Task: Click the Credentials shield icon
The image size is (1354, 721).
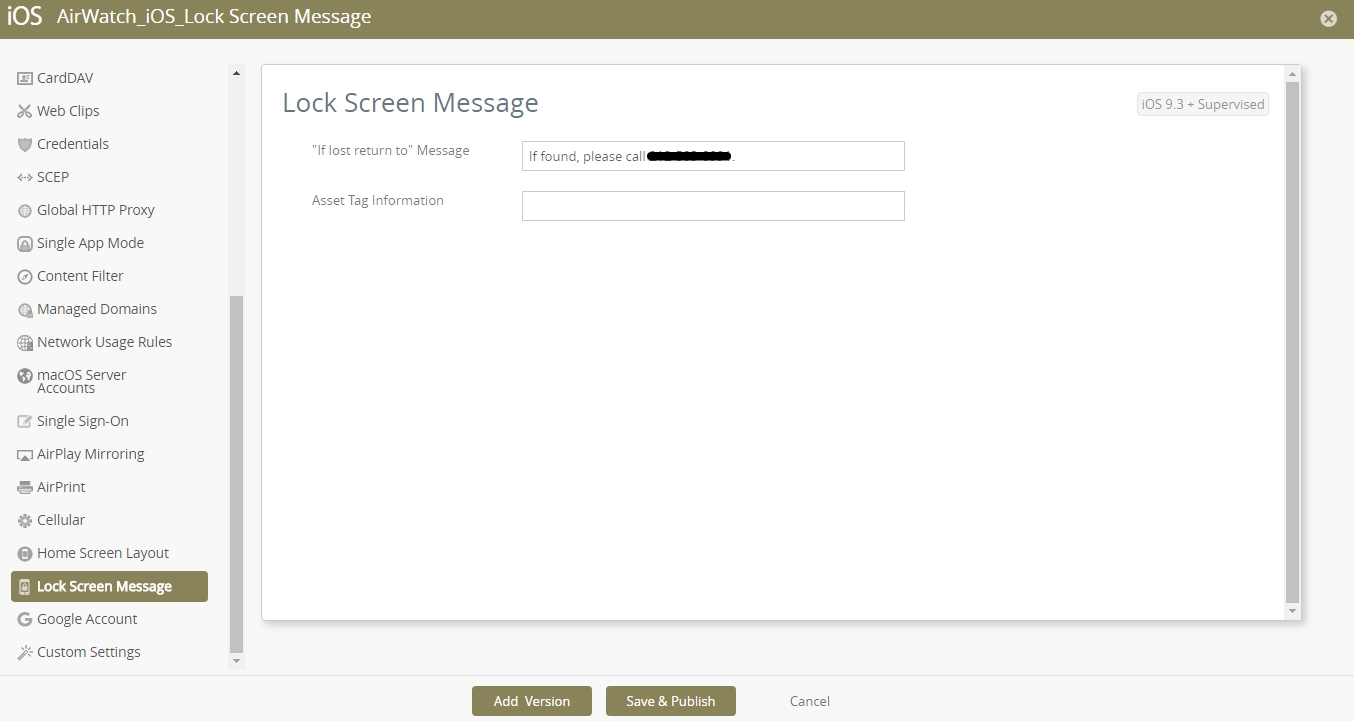Action: (x=25, y=144)
